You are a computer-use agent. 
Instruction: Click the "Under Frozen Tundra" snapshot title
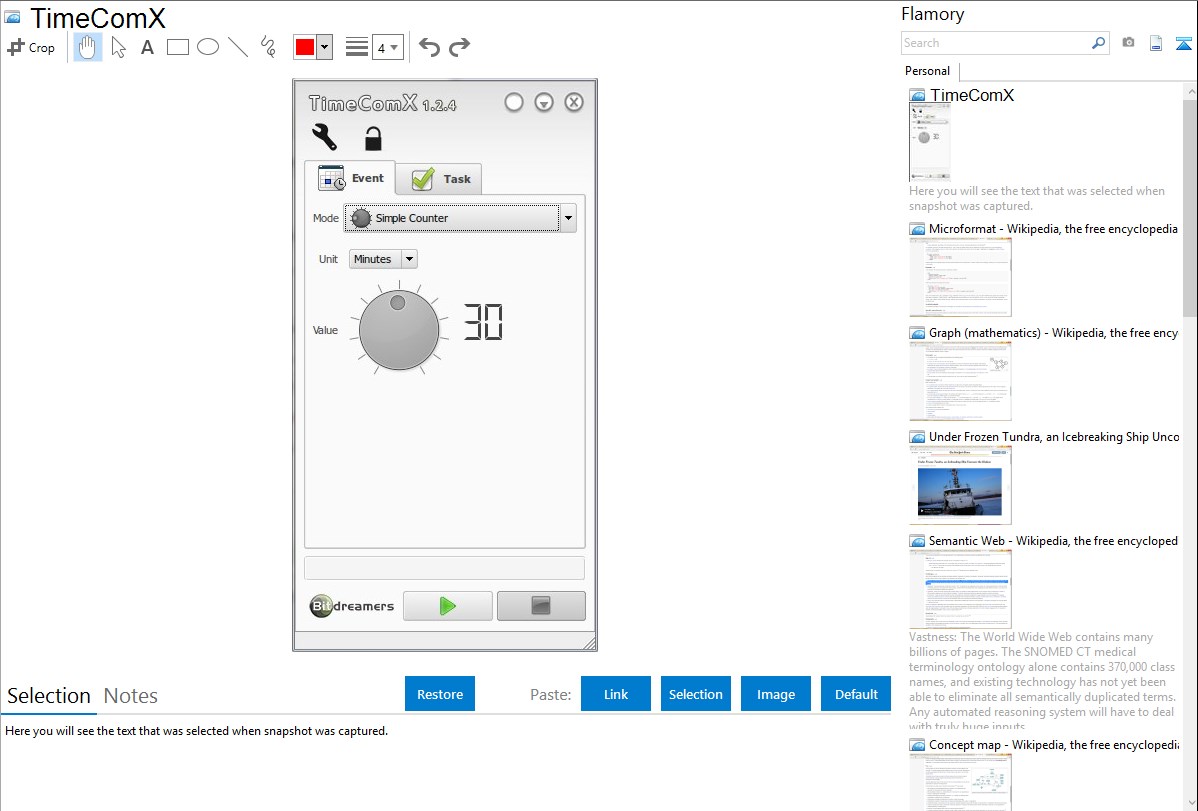pyautogui.click(x=1054, y=436)
